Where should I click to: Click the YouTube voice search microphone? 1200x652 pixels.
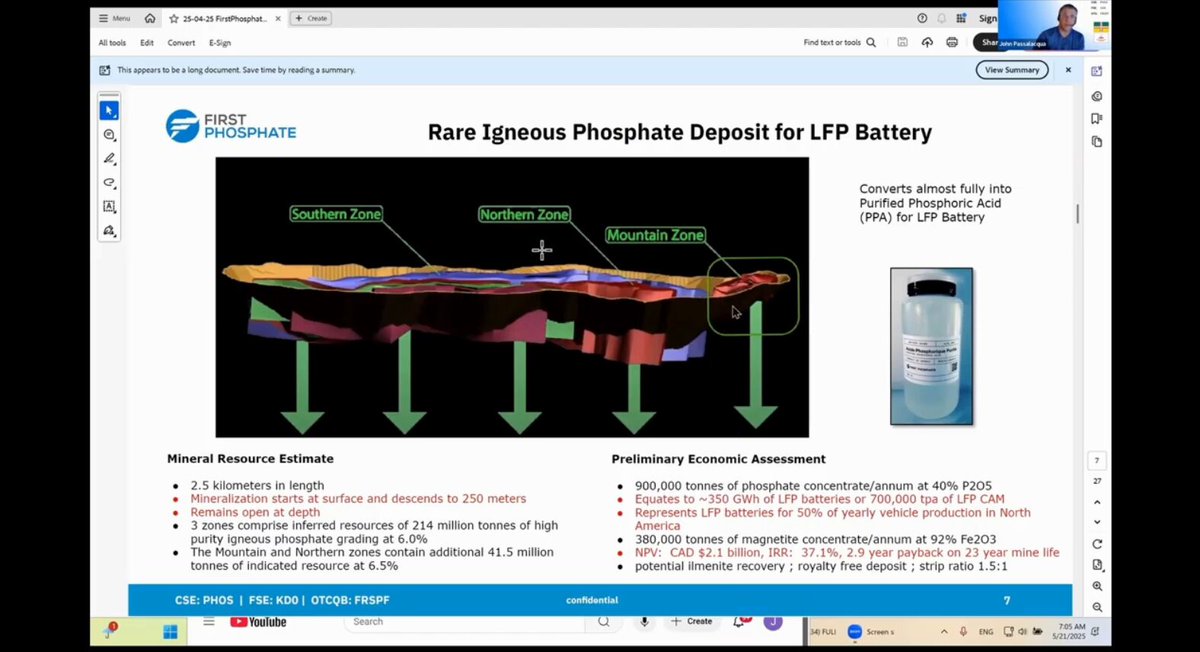pos(644,621)
